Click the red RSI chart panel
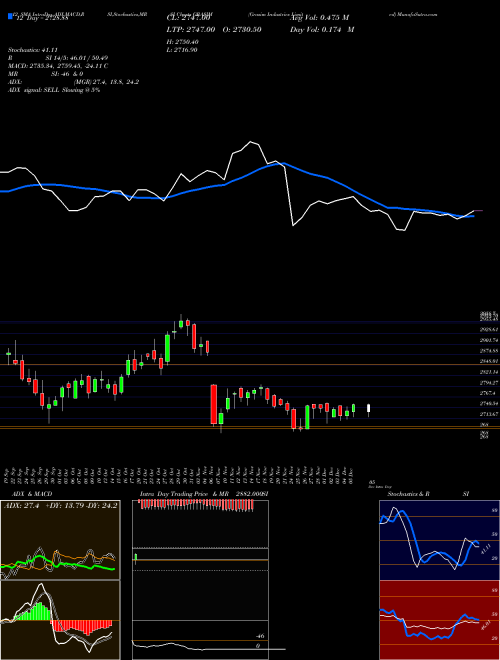Image resolution: width=500 pixels, height=660 pixels. (x=439, y=620)
